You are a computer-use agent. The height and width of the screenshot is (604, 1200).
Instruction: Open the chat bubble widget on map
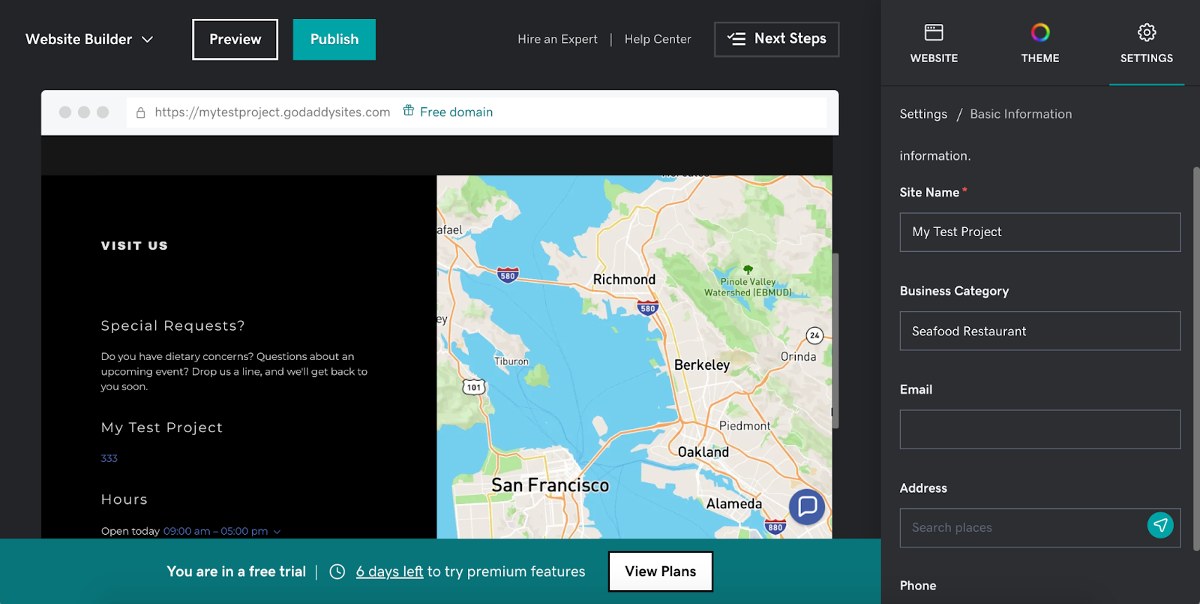coord(807,506)
